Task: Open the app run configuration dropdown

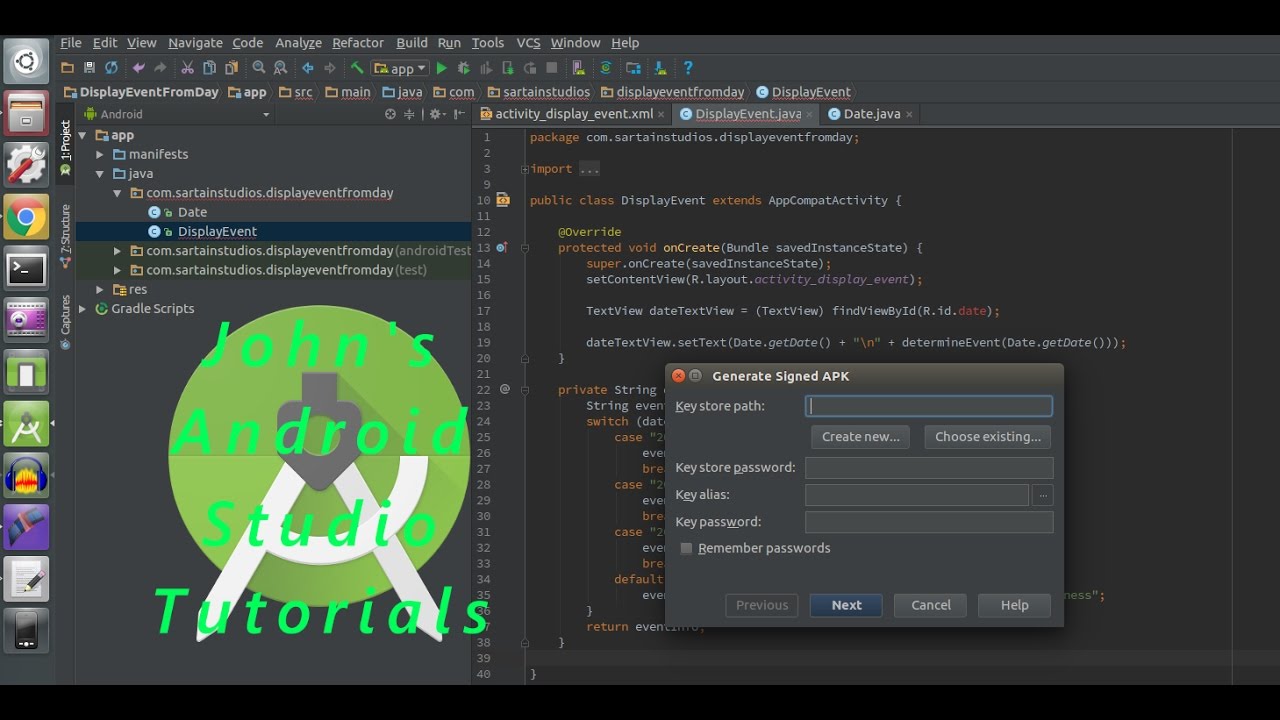Action: coord(400,68)
